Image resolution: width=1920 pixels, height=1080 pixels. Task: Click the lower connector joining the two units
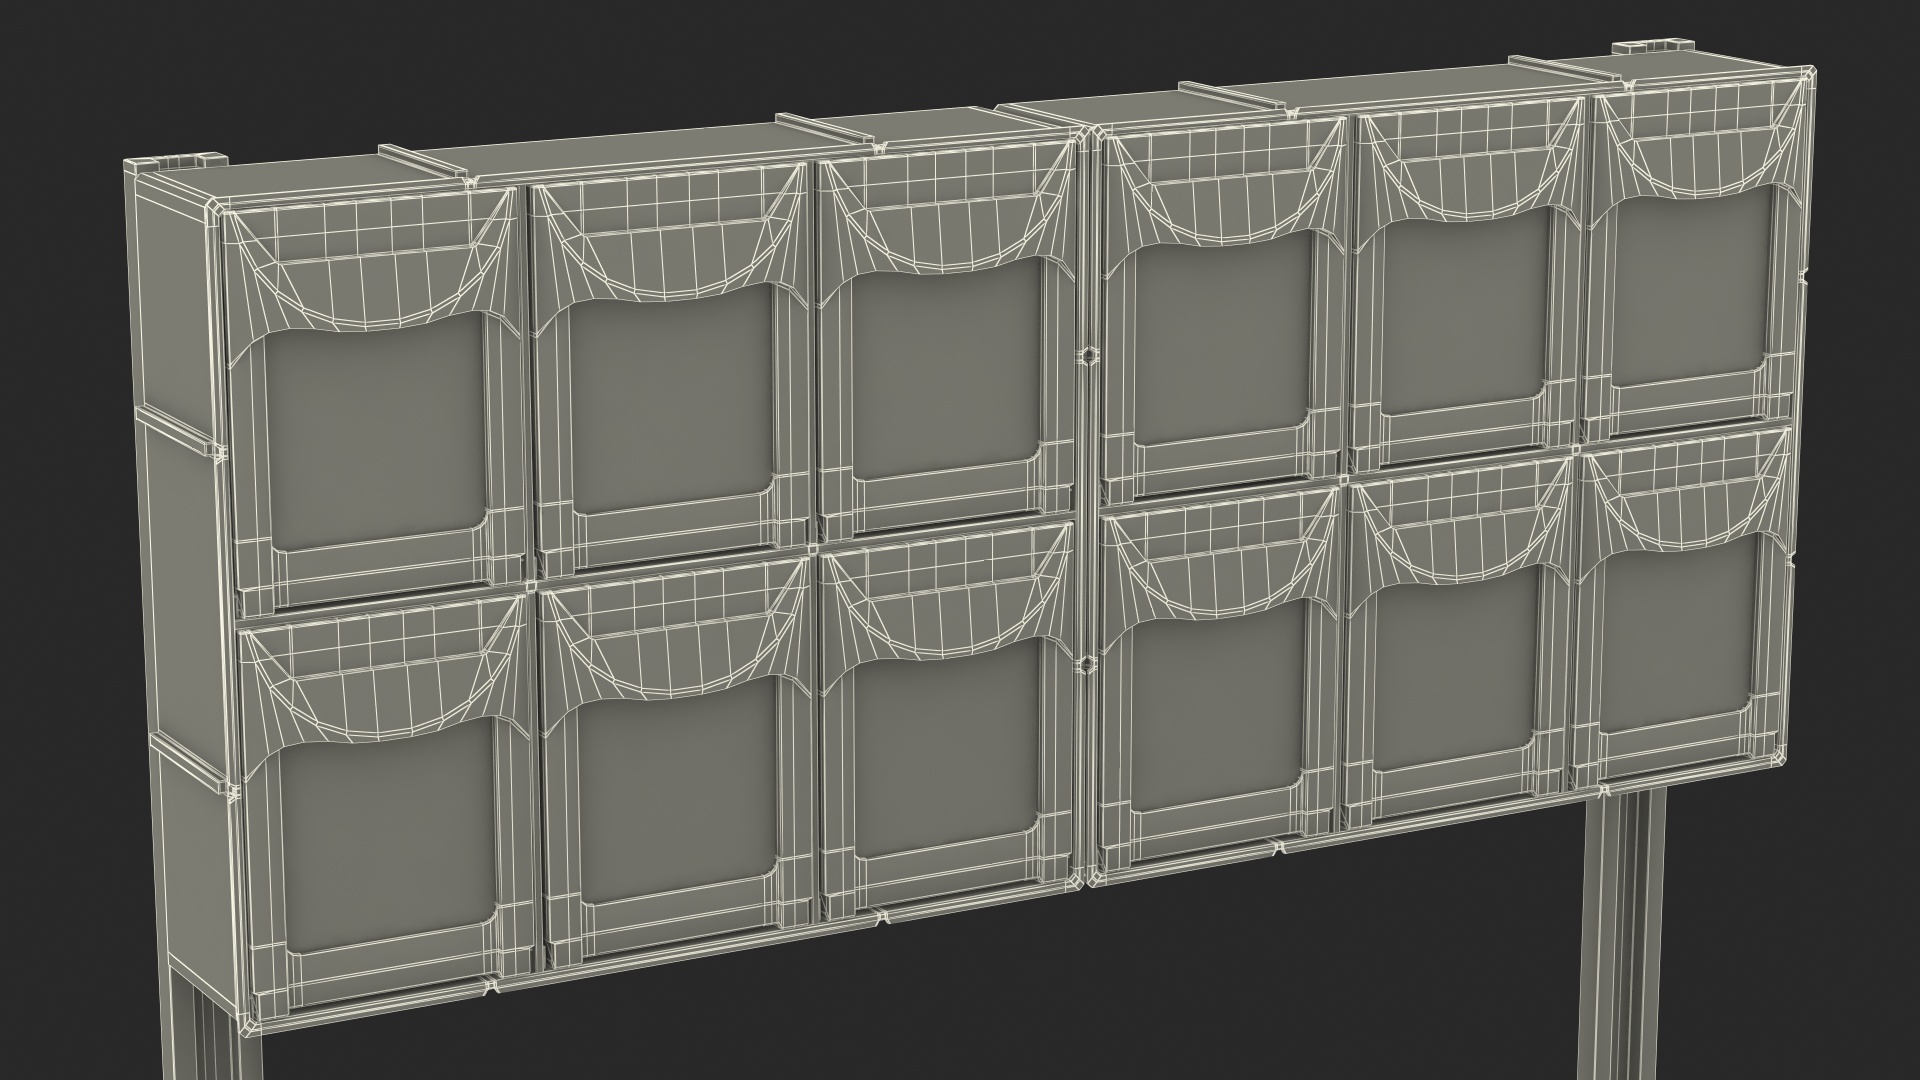[x=1085, y=664]
